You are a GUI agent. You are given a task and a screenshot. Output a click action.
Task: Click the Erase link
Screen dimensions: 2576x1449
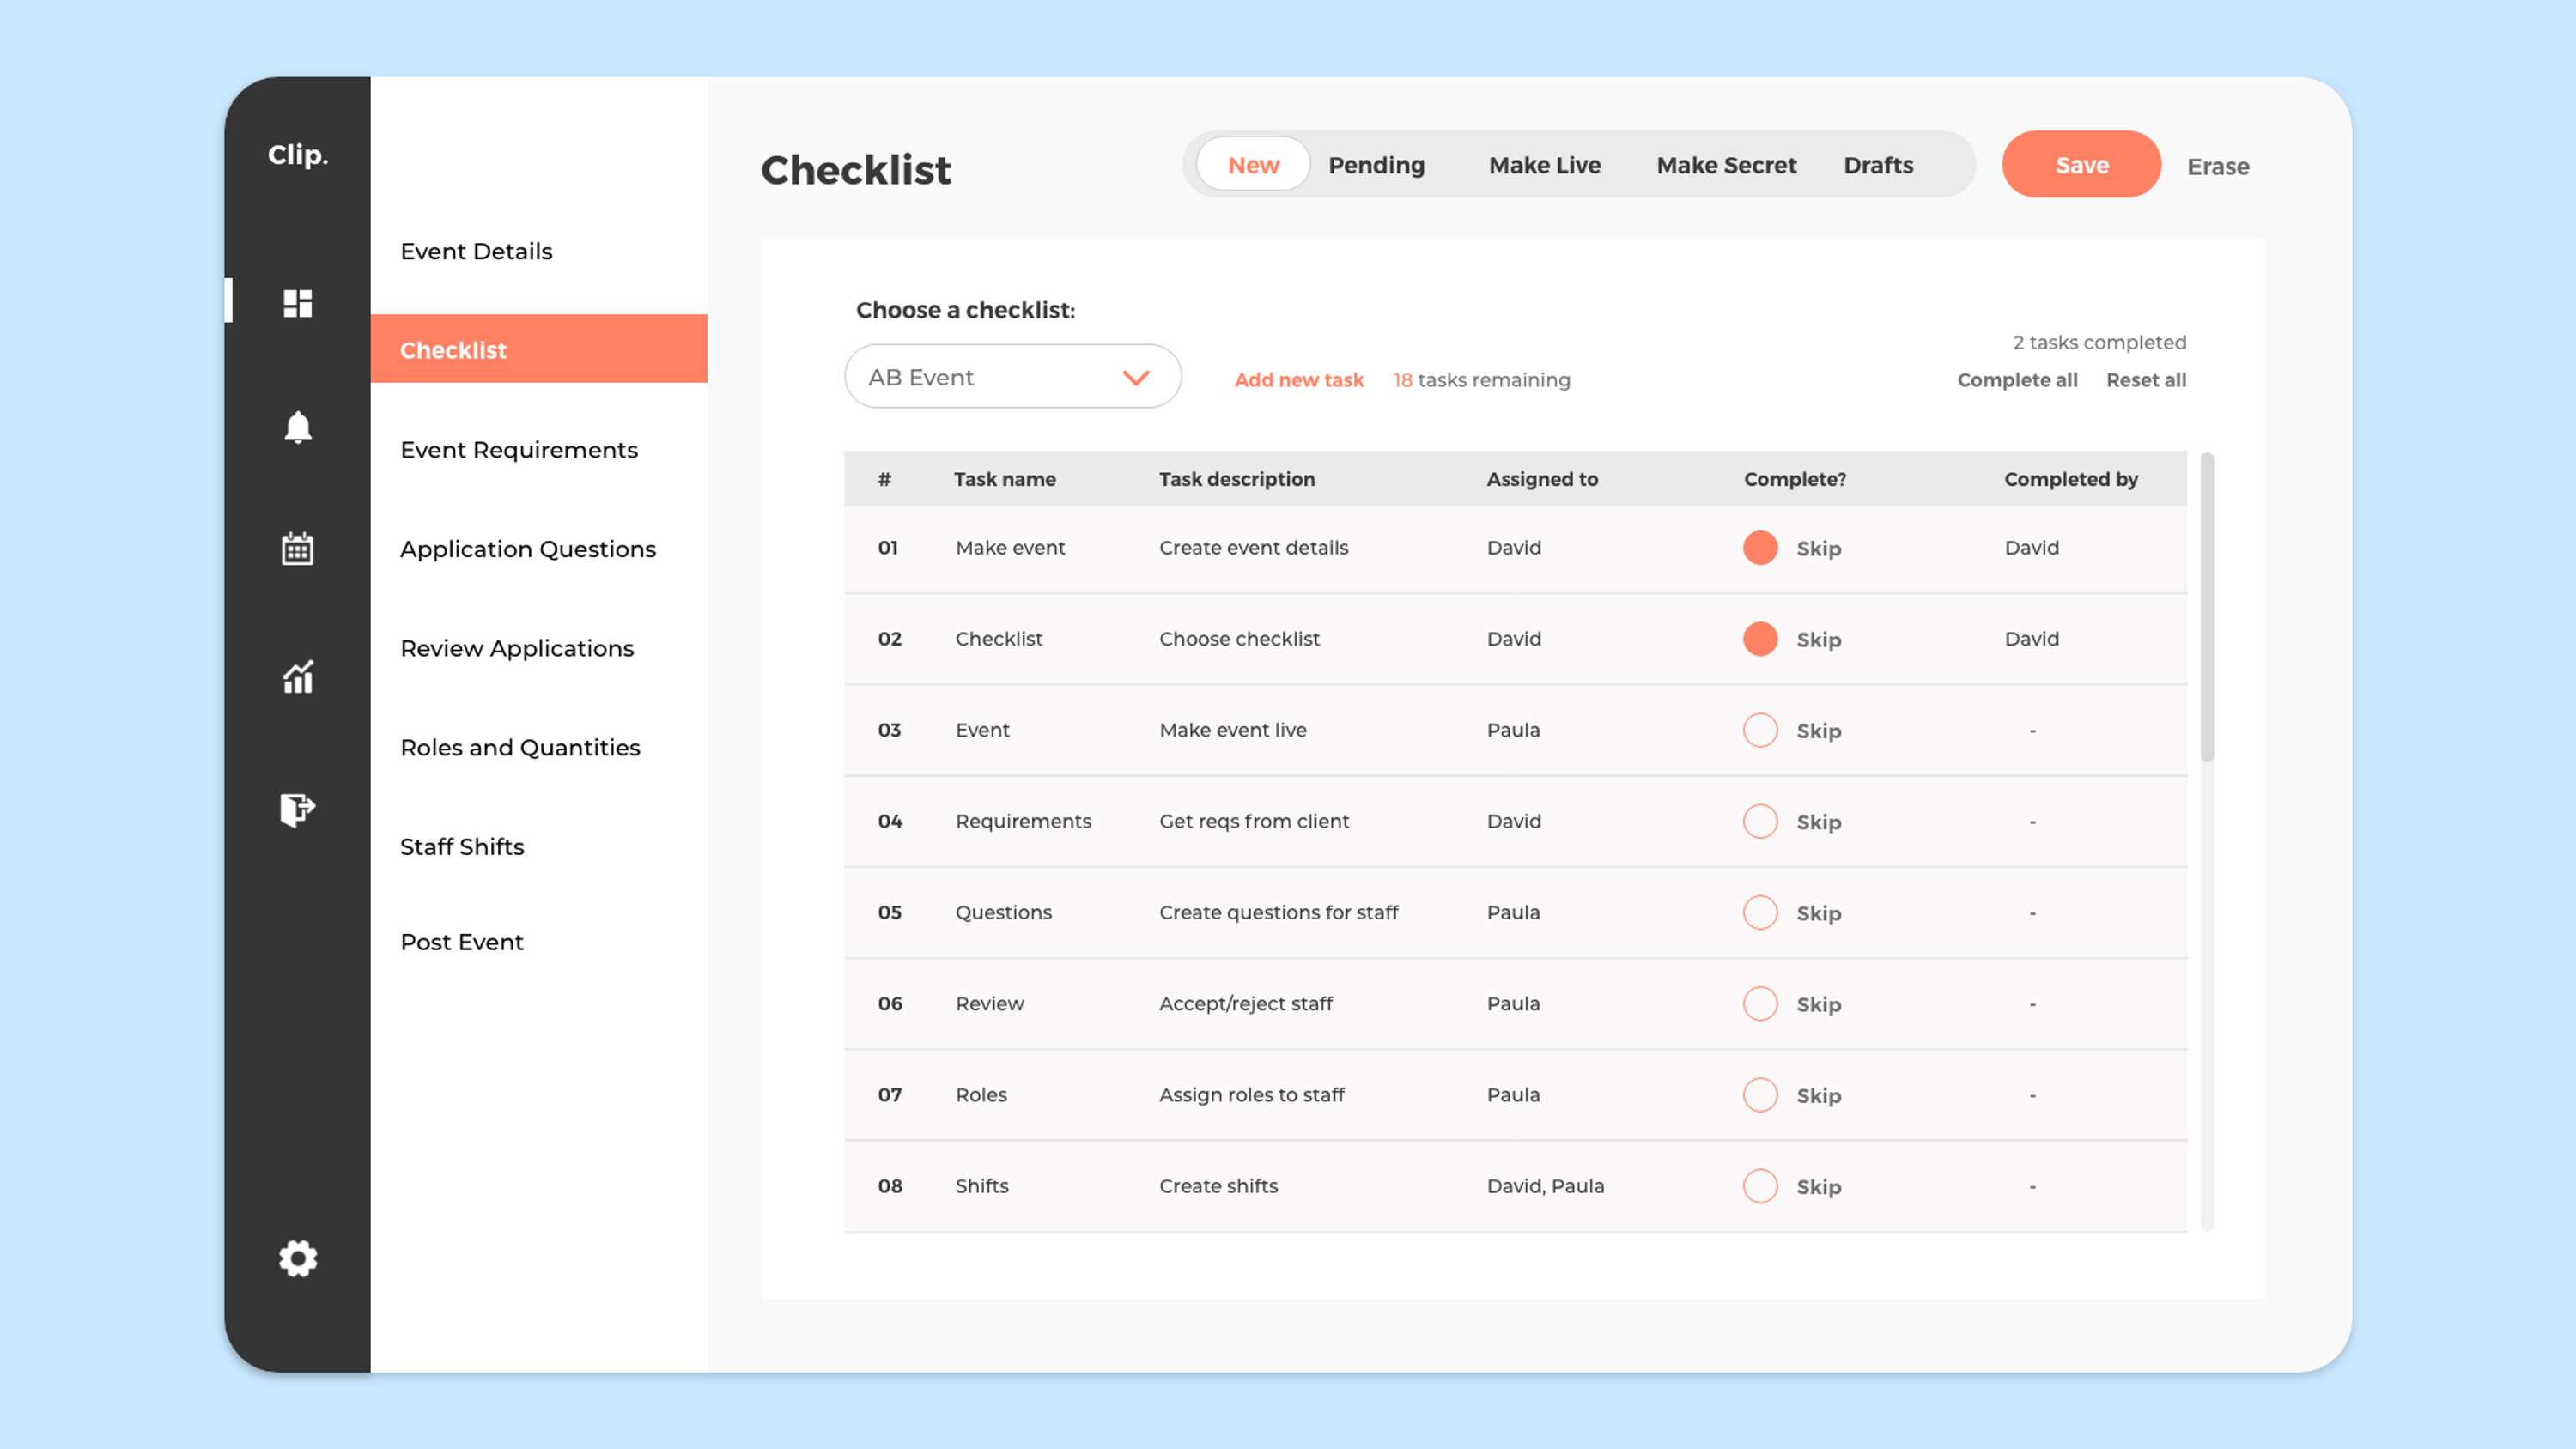(x=2217, y=166)
